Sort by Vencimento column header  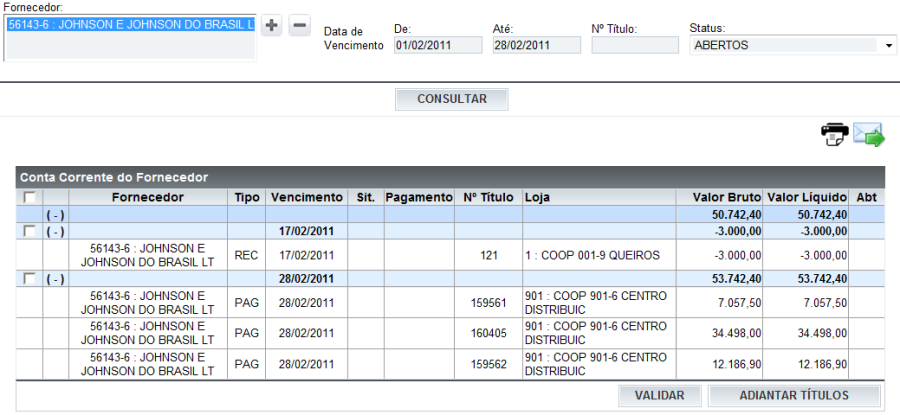pyautogui.click(x=307, y=197)
